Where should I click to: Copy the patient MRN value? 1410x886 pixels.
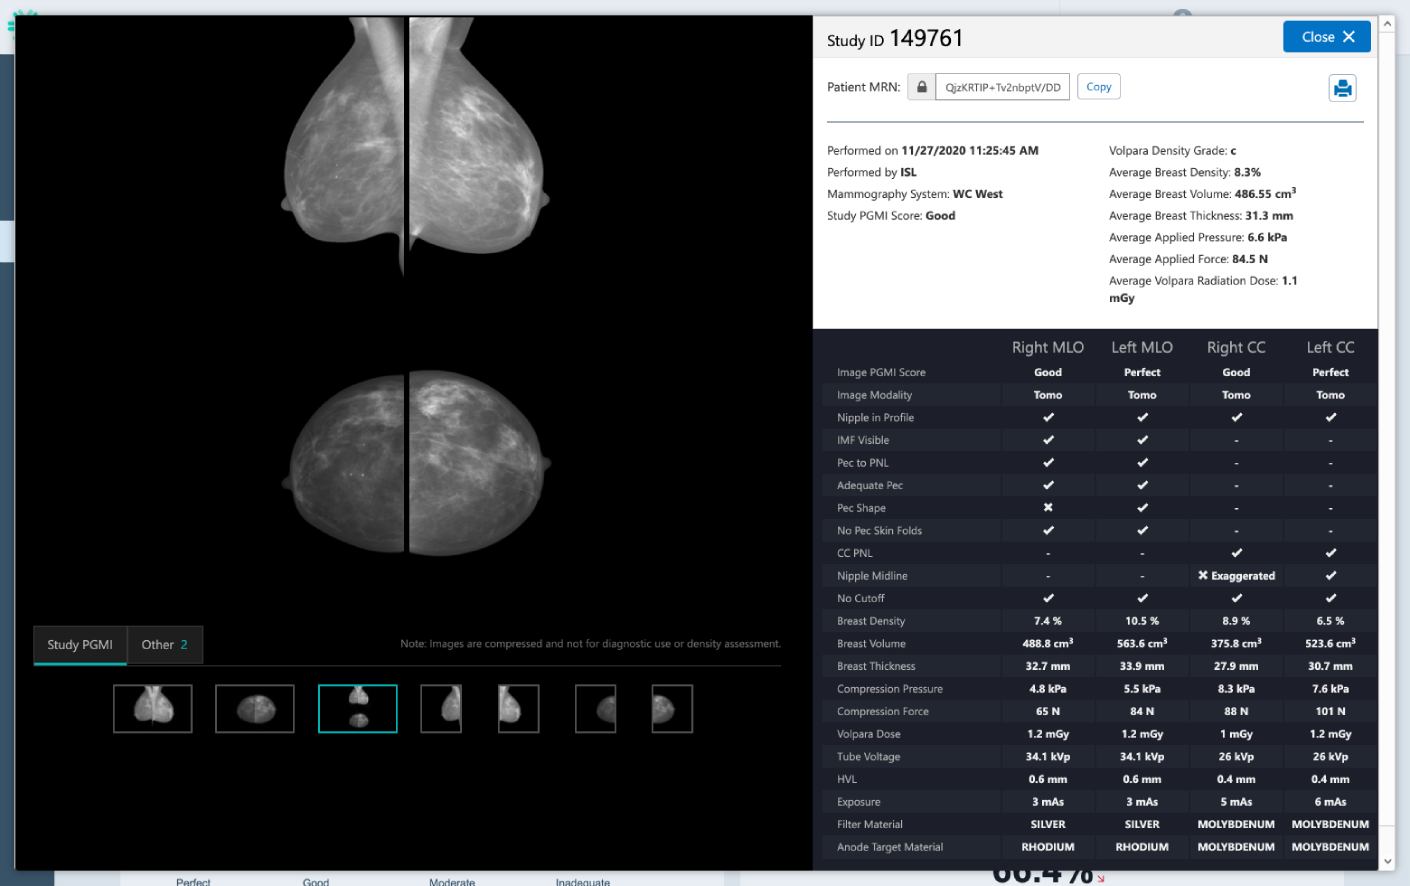(1098, 87)
